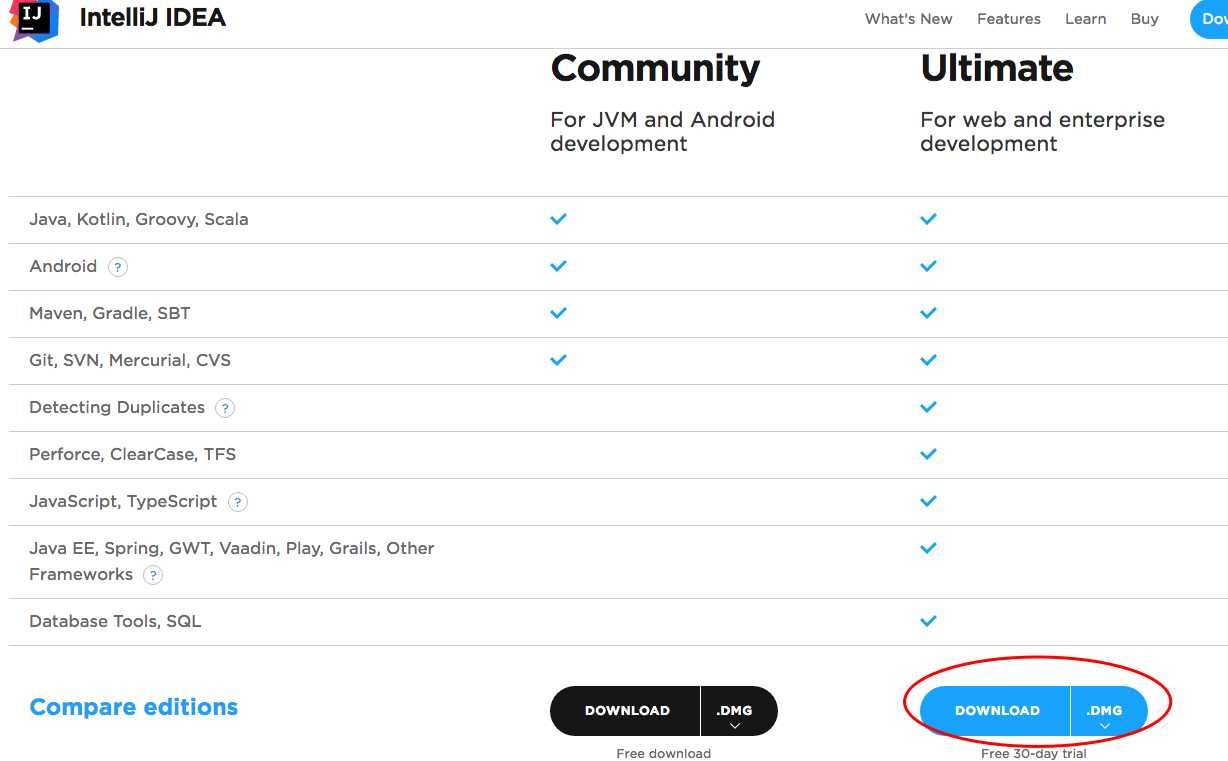Open the help tooltip next to Detecting Duplicates

coord(225,408)
